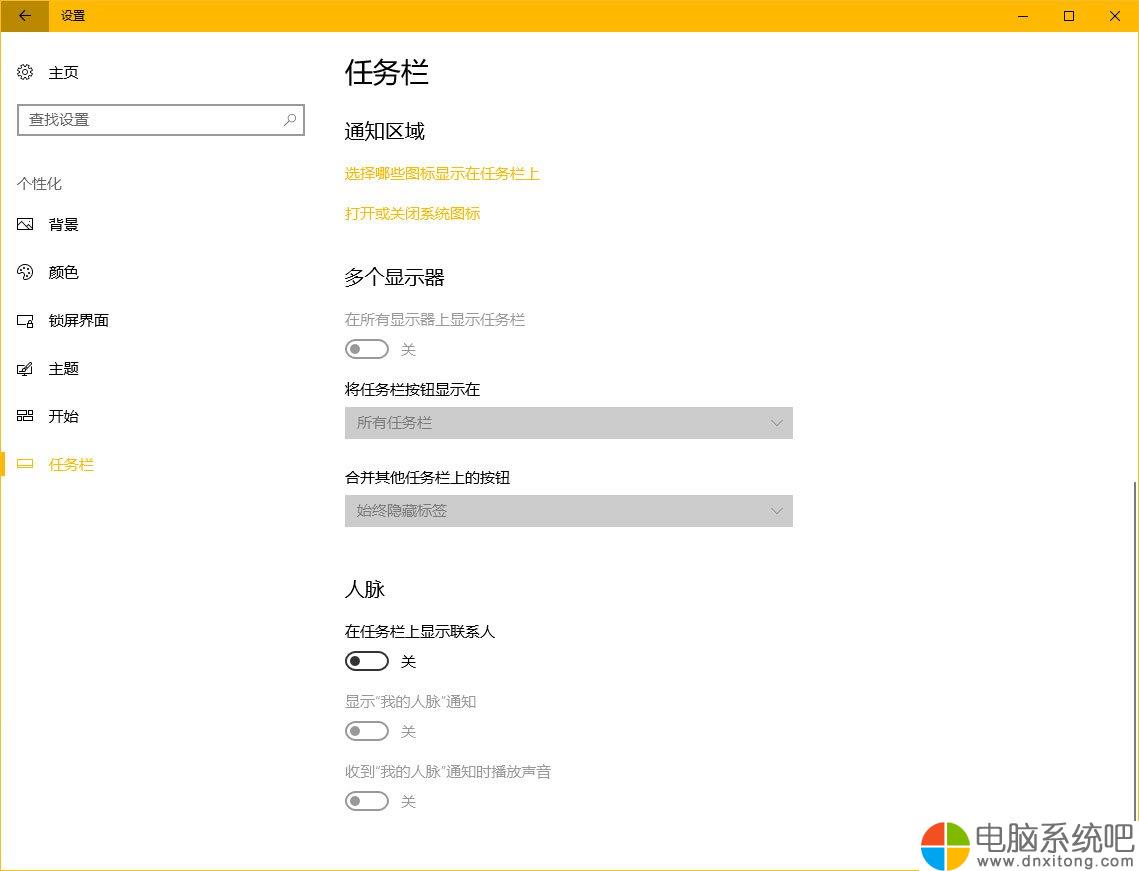Maximize the 设置 window
The width and height of the screenshot is (1139, 871).
pos(1069,15)
